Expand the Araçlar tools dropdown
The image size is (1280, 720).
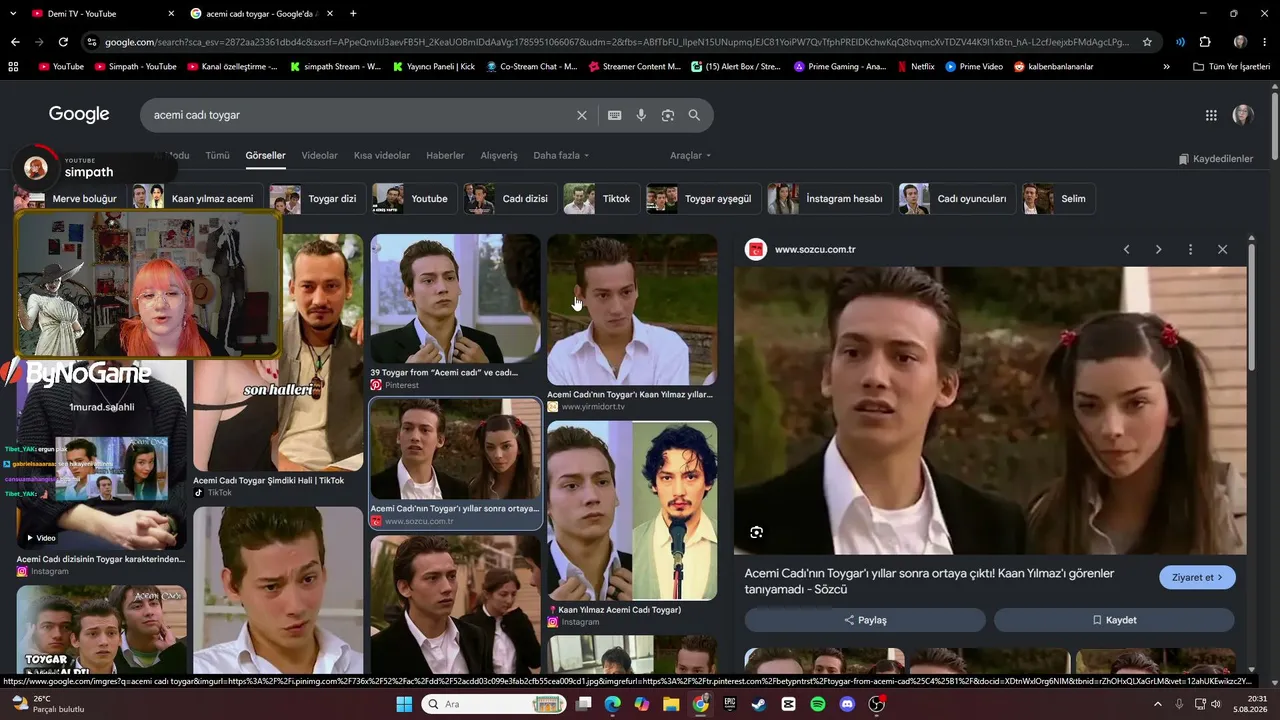pos(690,156)
